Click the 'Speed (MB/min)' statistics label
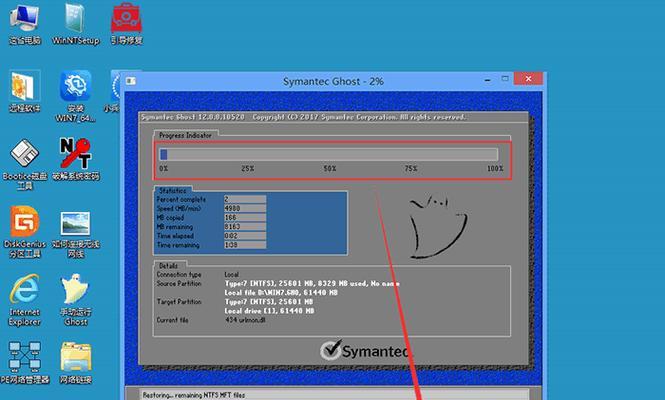 pos(179,208)
